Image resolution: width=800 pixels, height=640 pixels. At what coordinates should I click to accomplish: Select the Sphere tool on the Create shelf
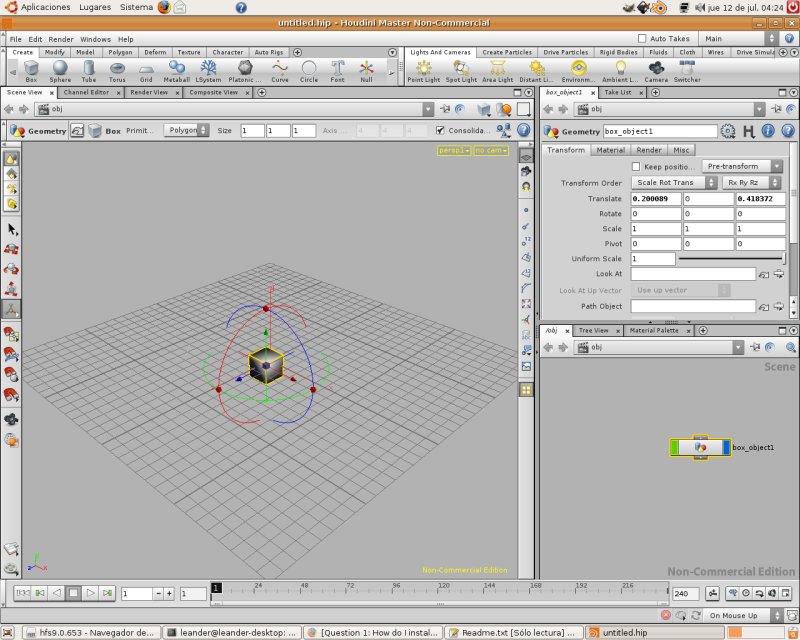pyautogui.click(x=60, y=71)
